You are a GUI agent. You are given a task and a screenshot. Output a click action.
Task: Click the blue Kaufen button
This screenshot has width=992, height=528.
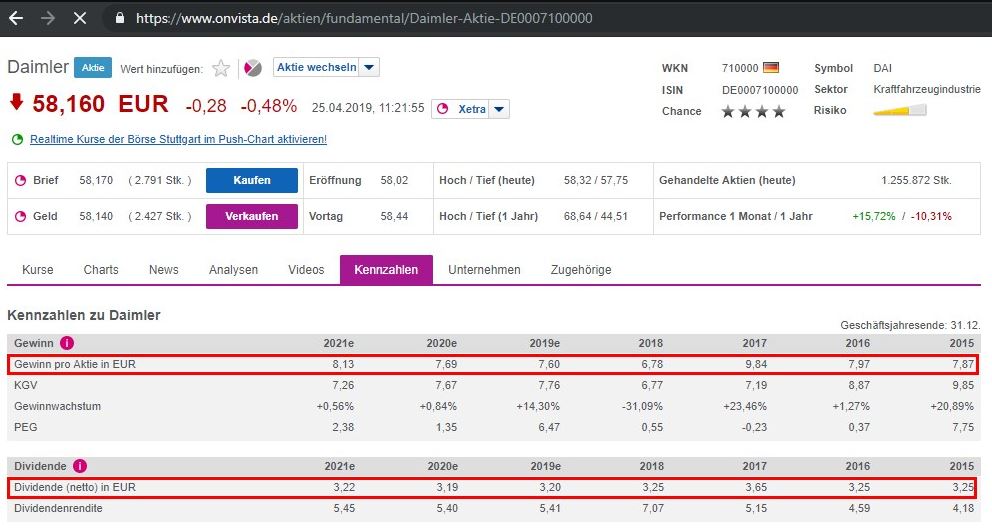click(252, 180)
